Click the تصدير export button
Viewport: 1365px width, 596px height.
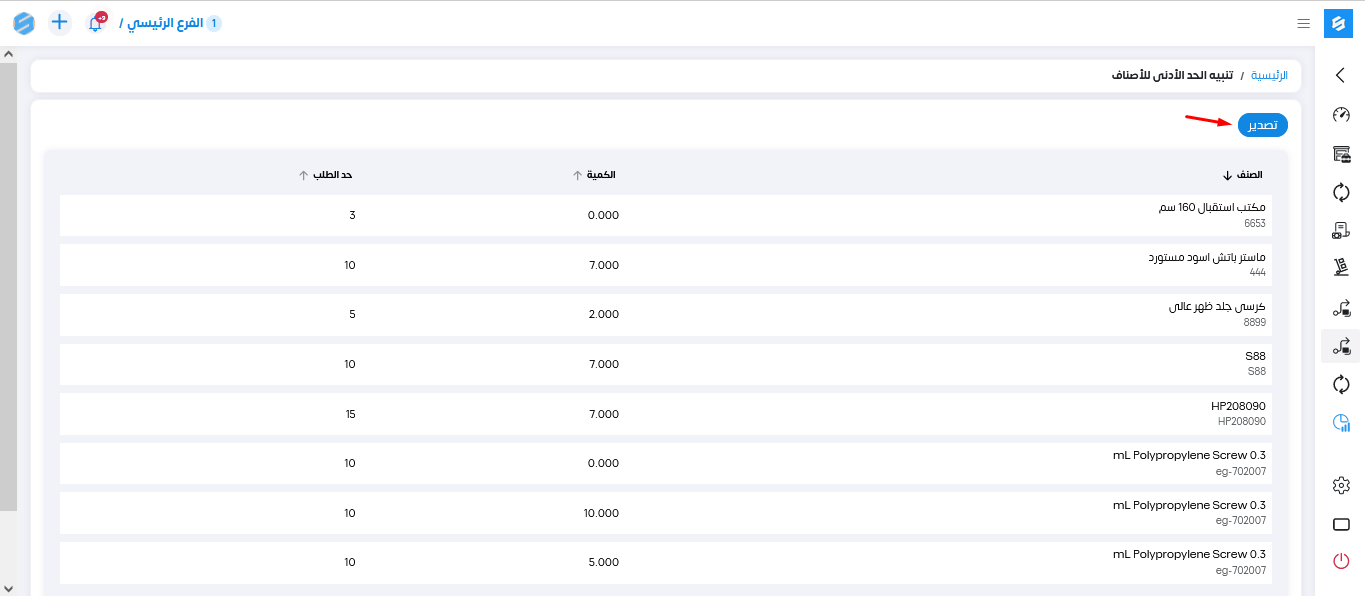click(1262, 125)
